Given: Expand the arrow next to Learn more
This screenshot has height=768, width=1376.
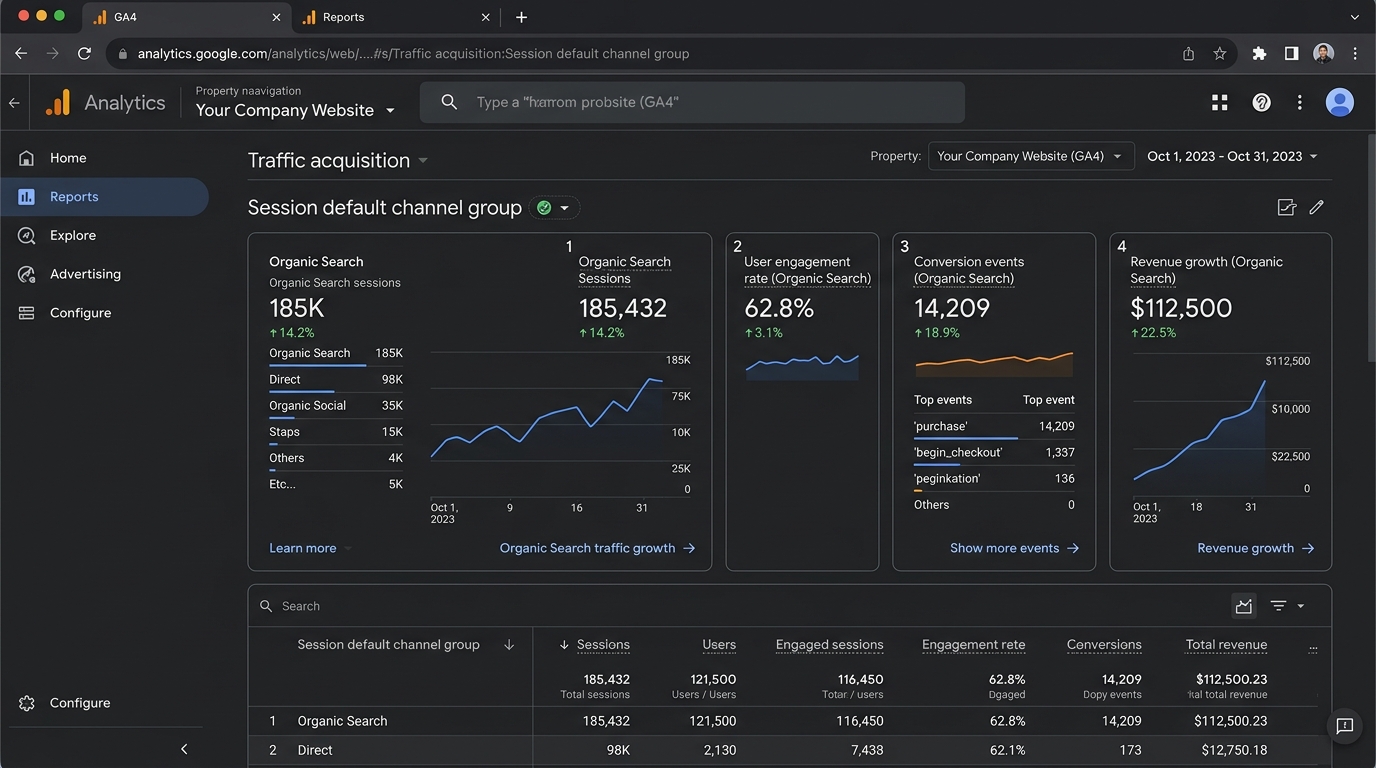Looking at the screenshot, I should point(348,549).
